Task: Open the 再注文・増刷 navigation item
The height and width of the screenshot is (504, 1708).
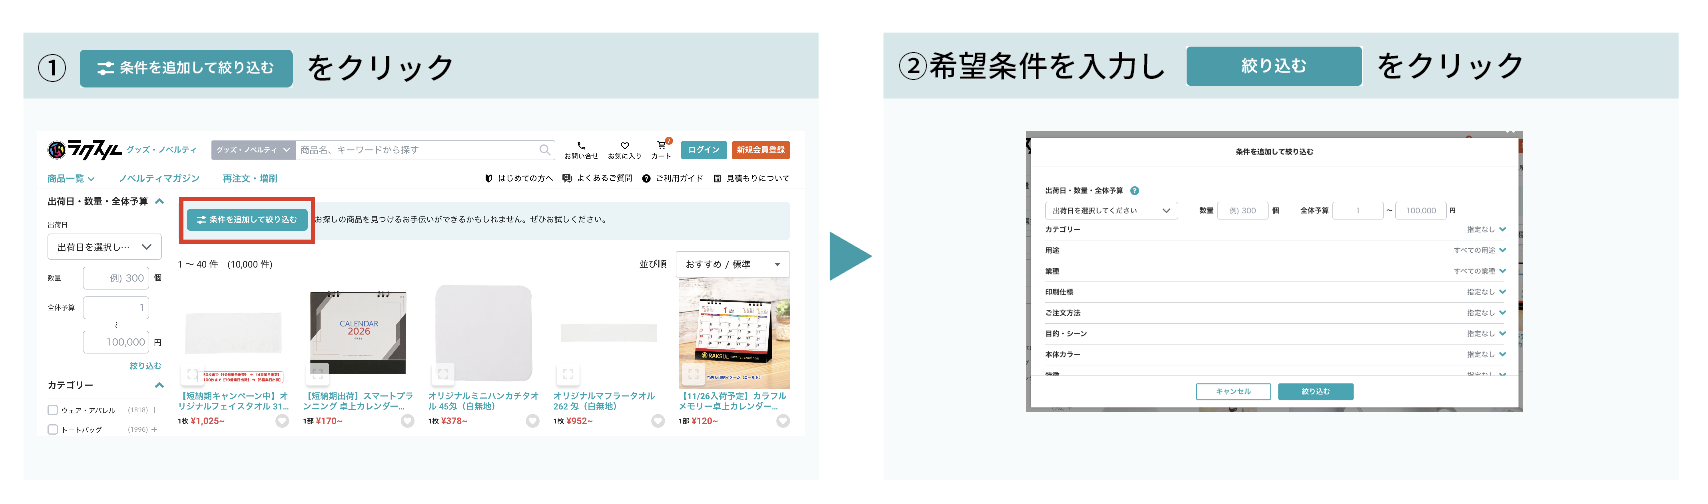Action: click(250, 178)
